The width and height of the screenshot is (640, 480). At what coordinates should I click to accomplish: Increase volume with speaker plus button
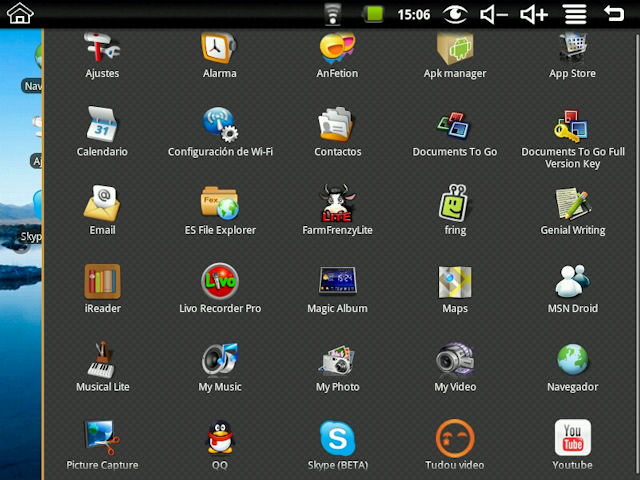534,15
